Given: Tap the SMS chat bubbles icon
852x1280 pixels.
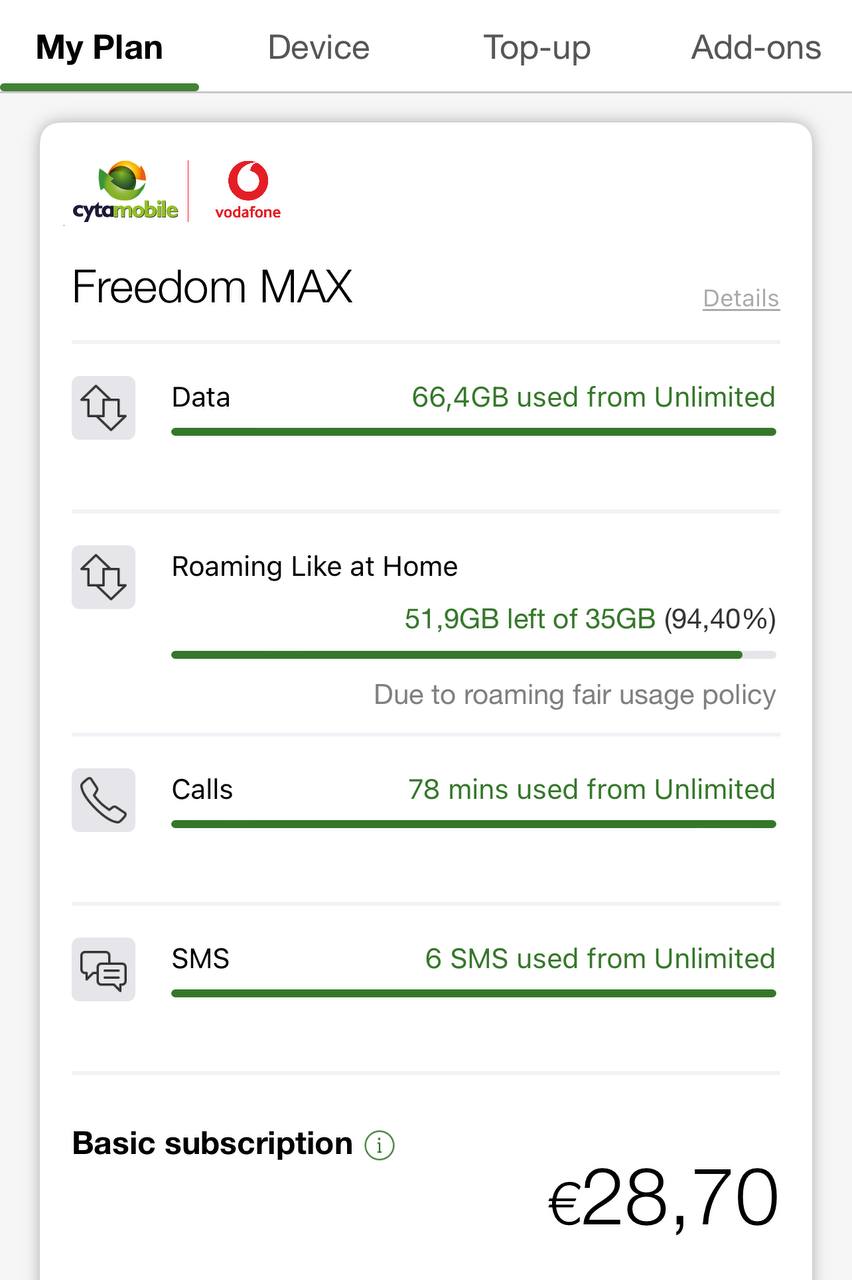Looking at the screenshot, I should tap(103, 969).
